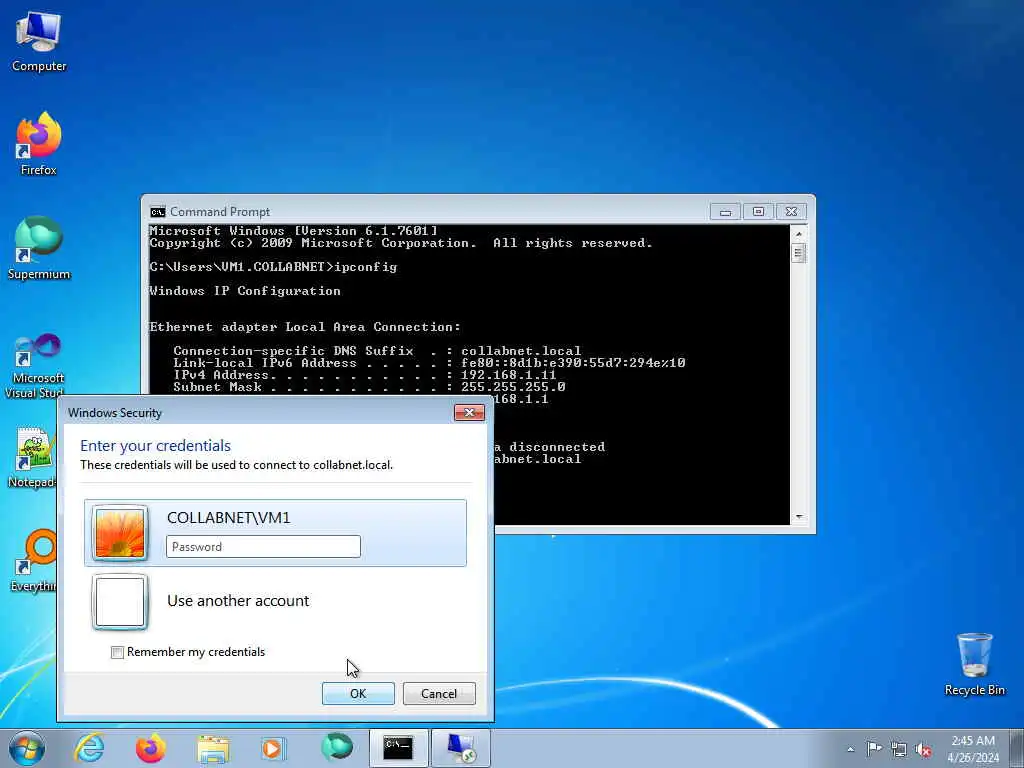Open the Supermium desktop shortcut
Screen dimensions: 1024x768
point(39,248)
